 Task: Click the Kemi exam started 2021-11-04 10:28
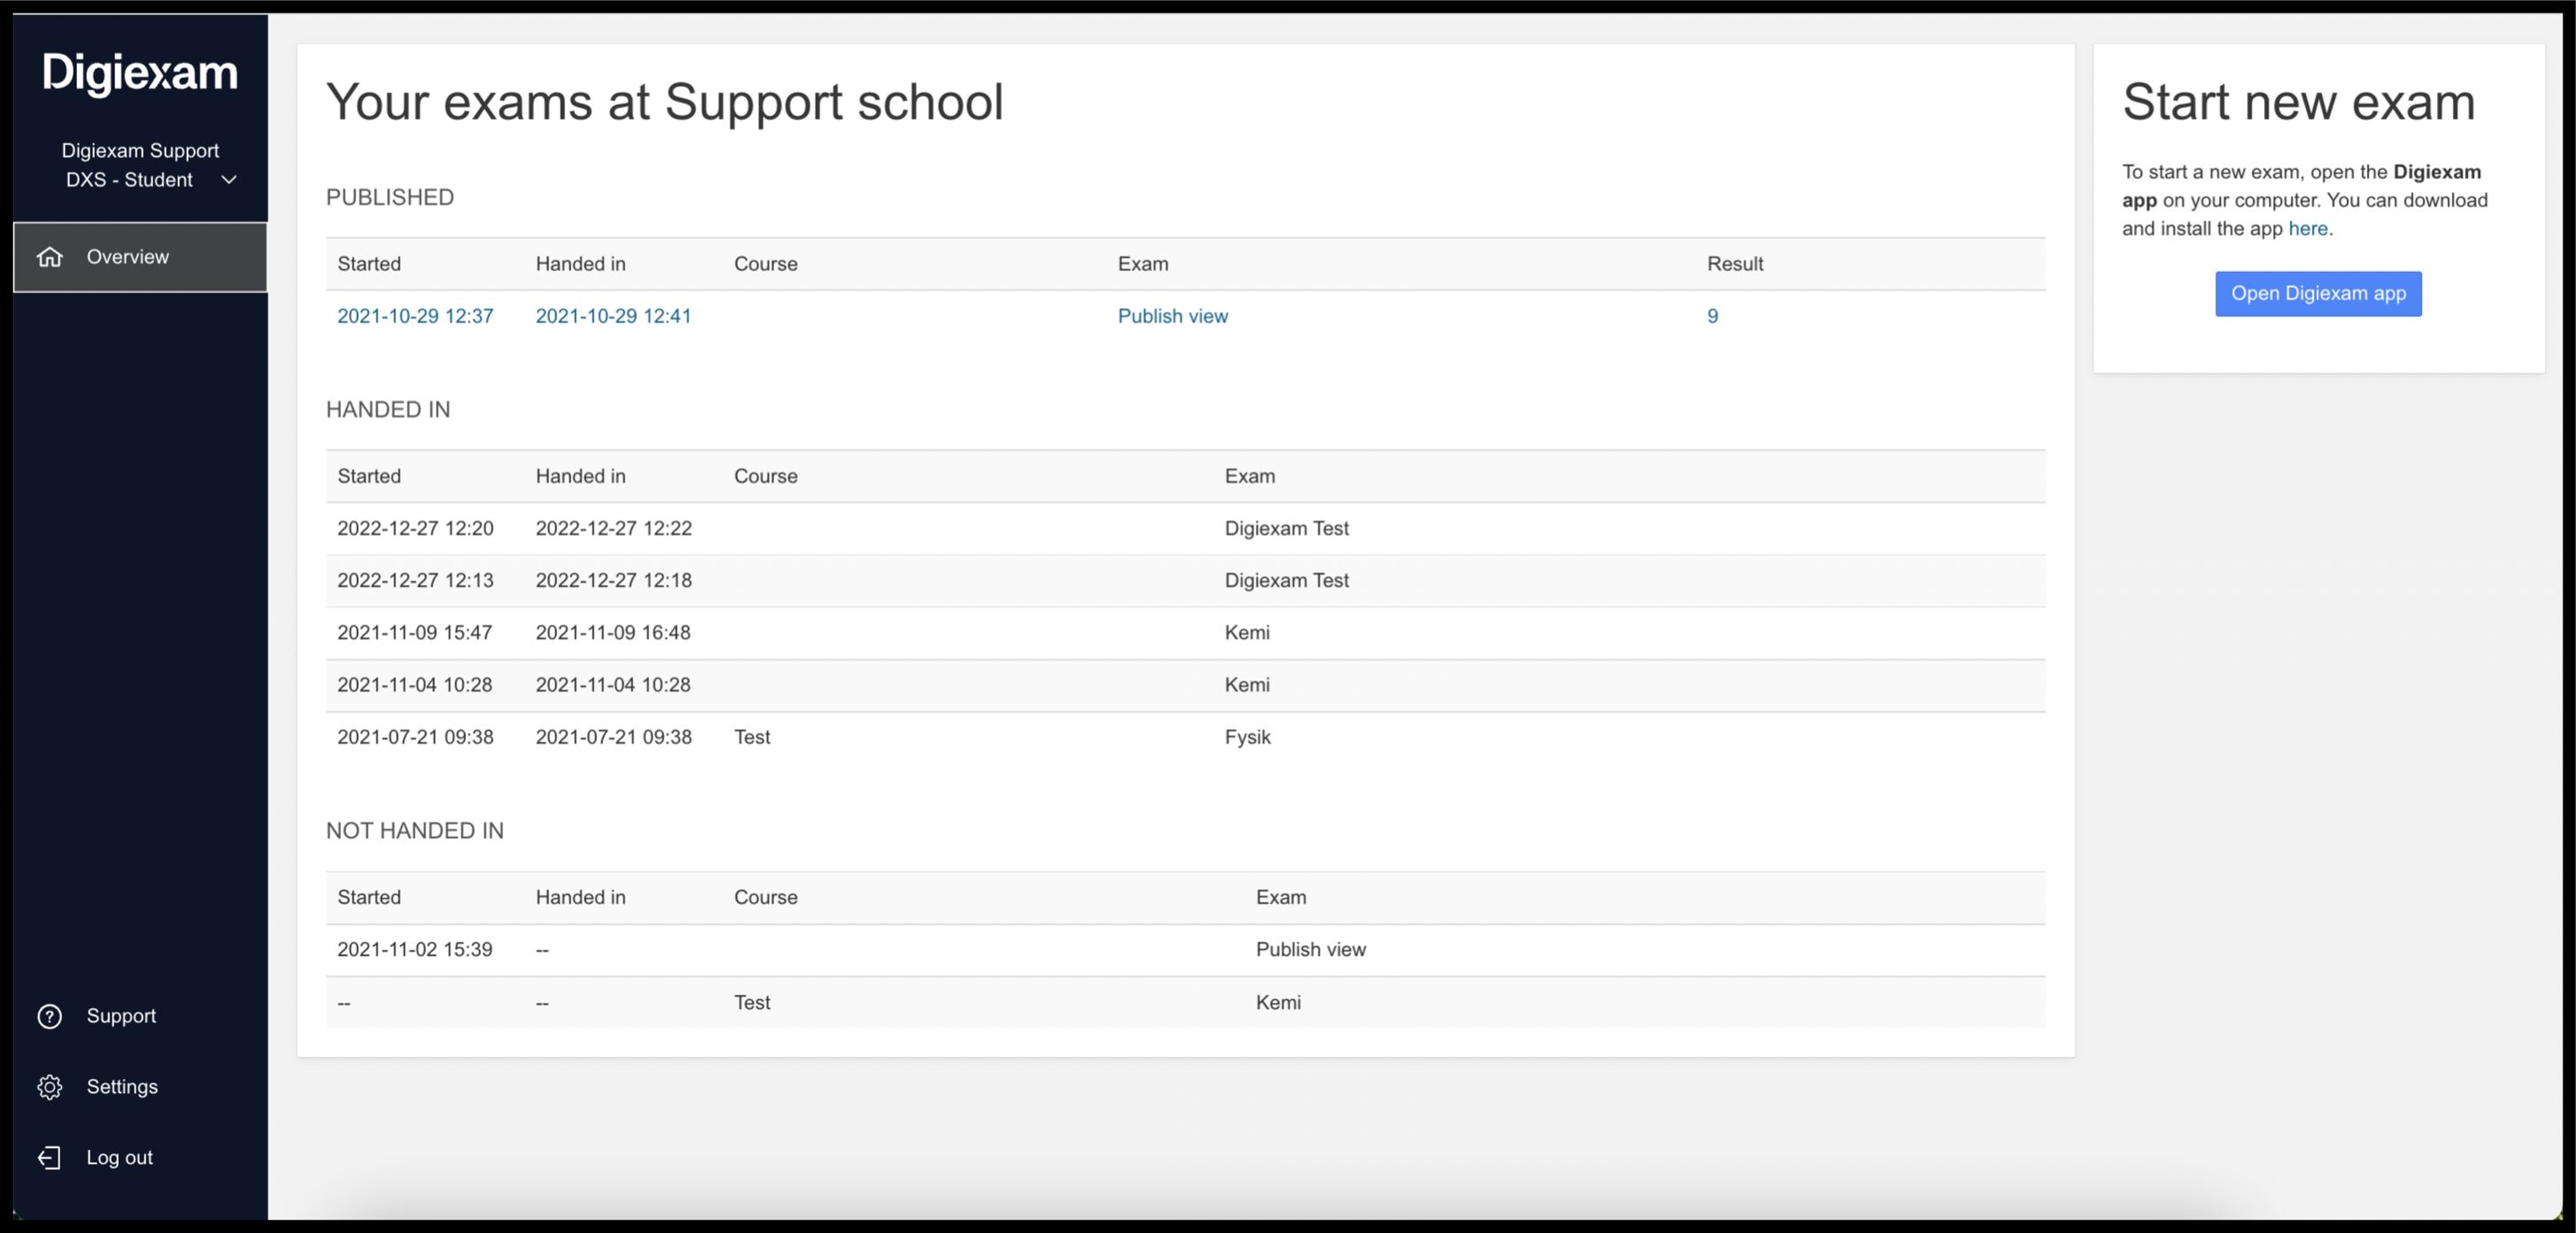[1247, 685]
